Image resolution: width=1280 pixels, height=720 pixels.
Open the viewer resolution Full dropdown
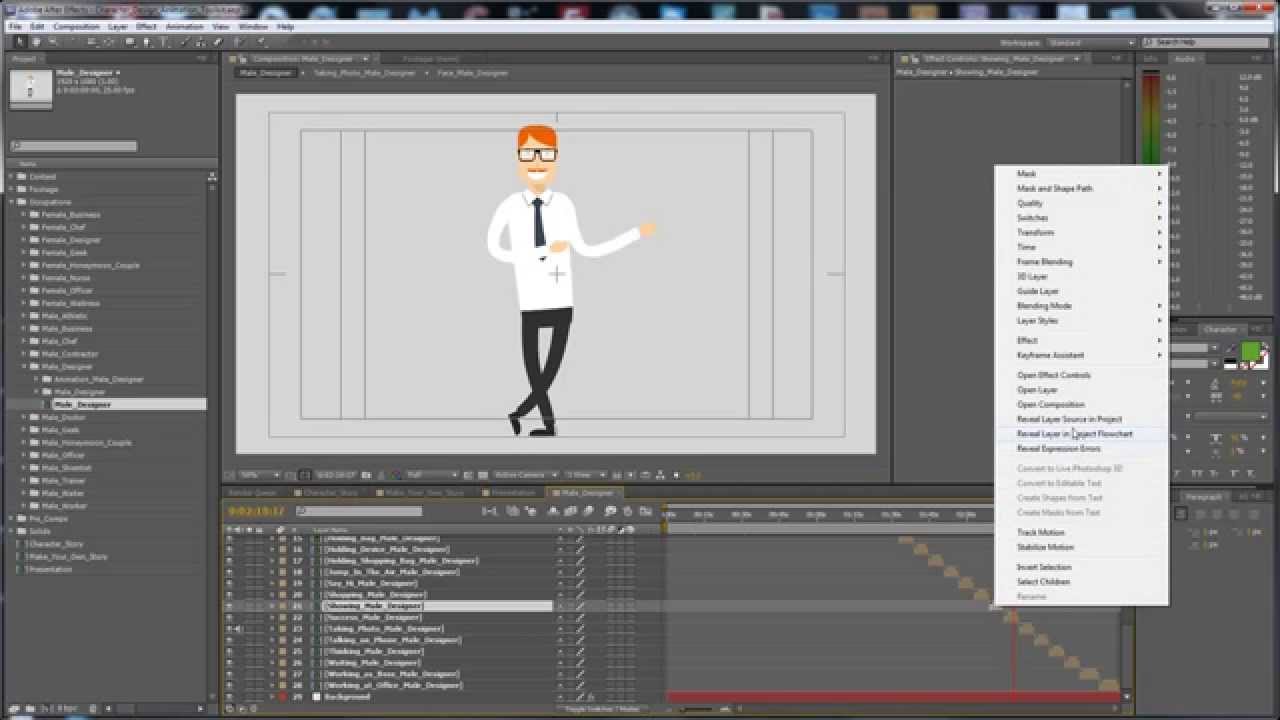pyautogui.click(x=432, y=475)
